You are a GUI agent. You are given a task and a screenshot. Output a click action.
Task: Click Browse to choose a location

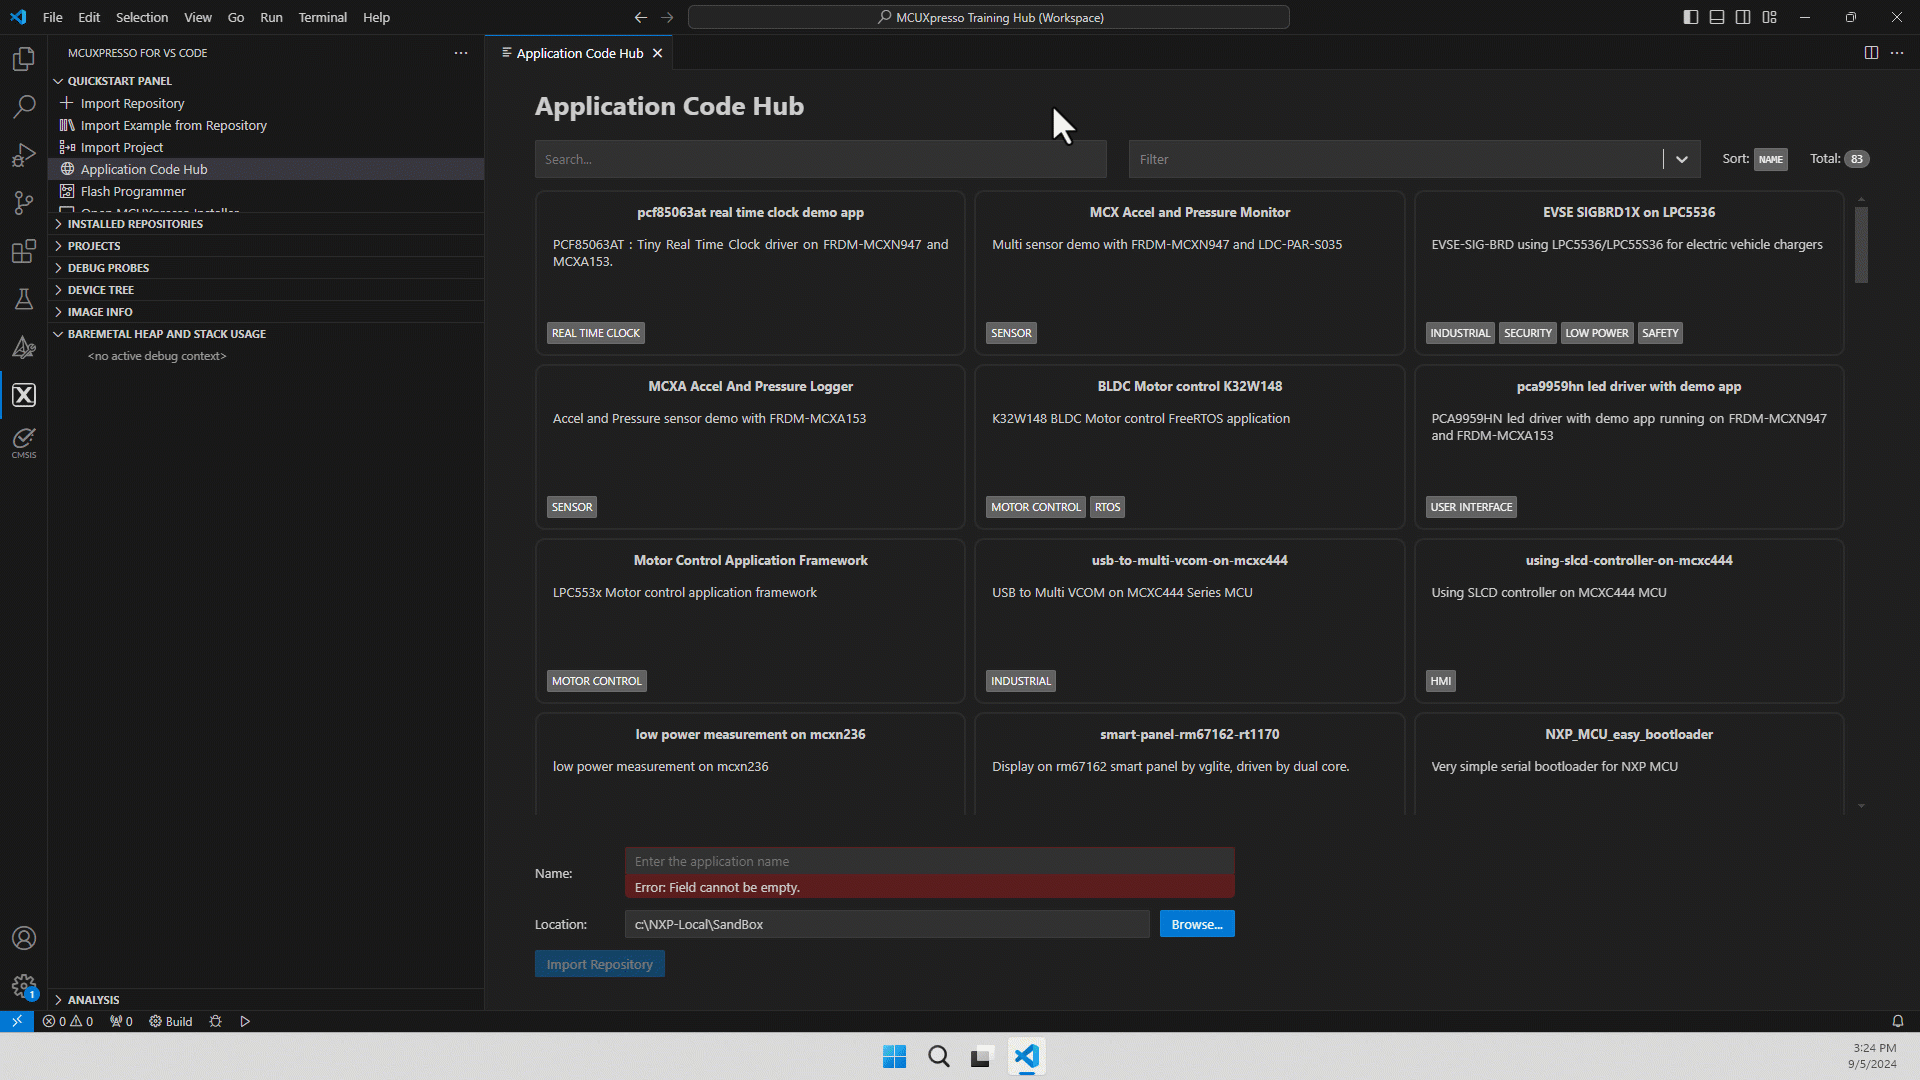[x=1196, y=923]
